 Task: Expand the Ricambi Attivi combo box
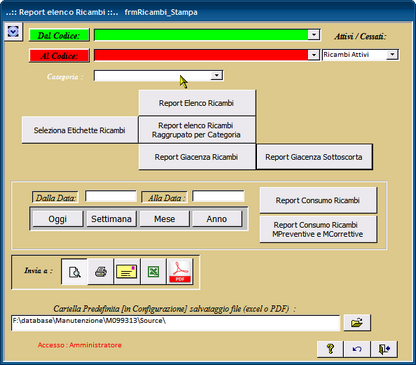pos(393,55)
